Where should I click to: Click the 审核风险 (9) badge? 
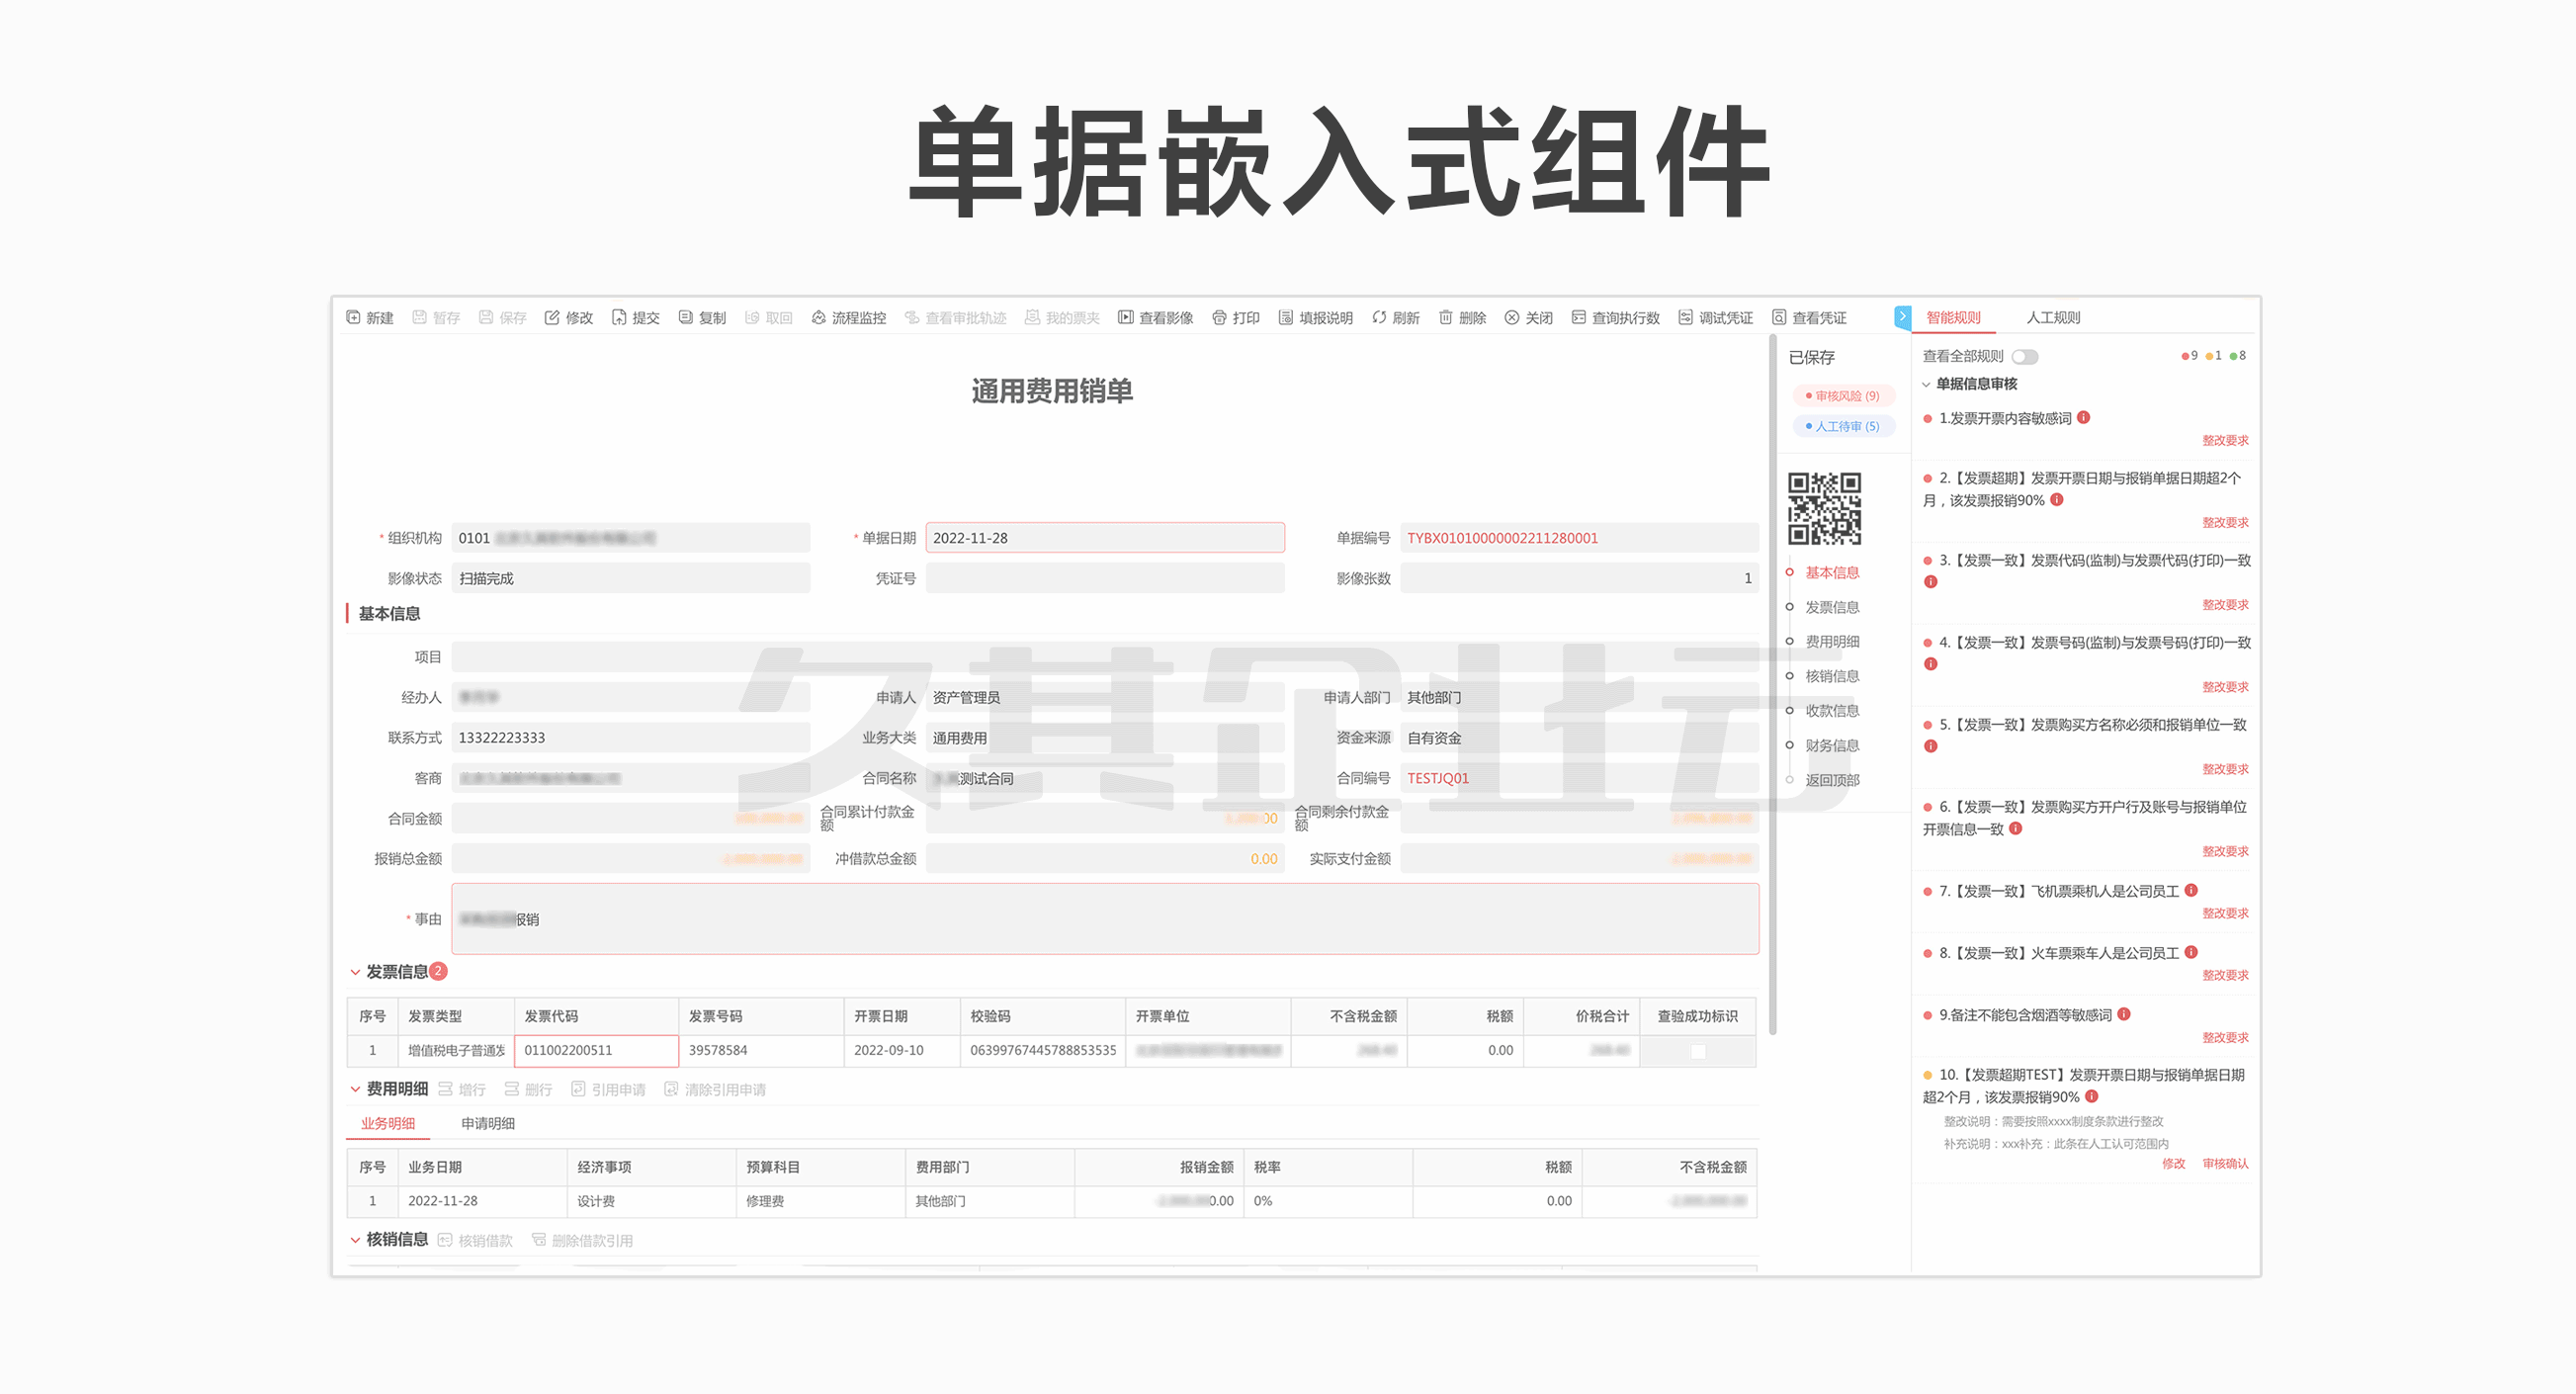tap(1846, 396)
